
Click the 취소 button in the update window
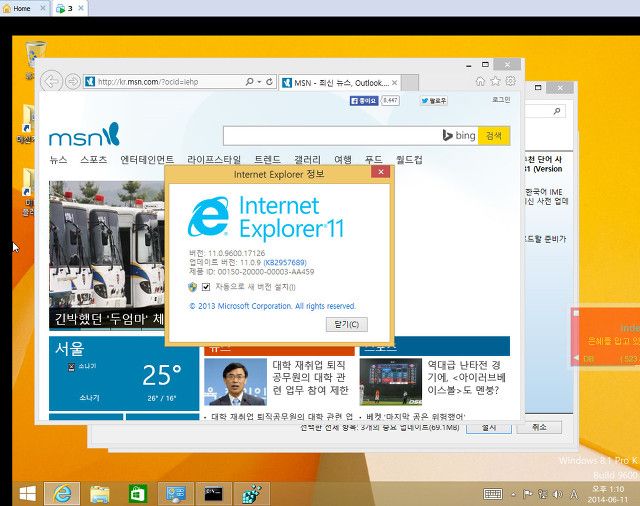[x=539, y=427]
